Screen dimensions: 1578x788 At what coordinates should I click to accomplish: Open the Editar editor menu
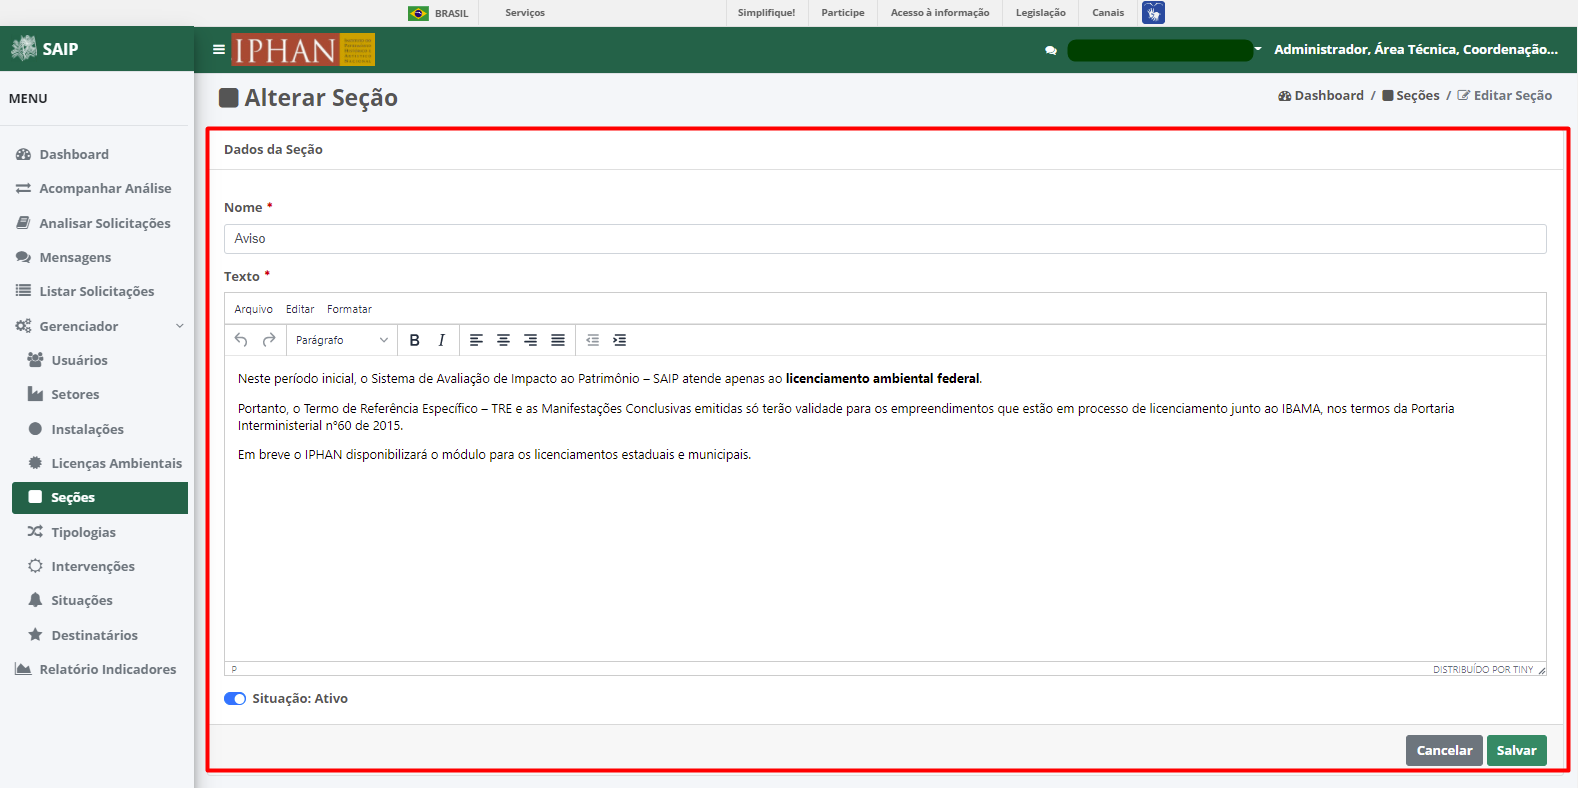[x=300, y=309]
